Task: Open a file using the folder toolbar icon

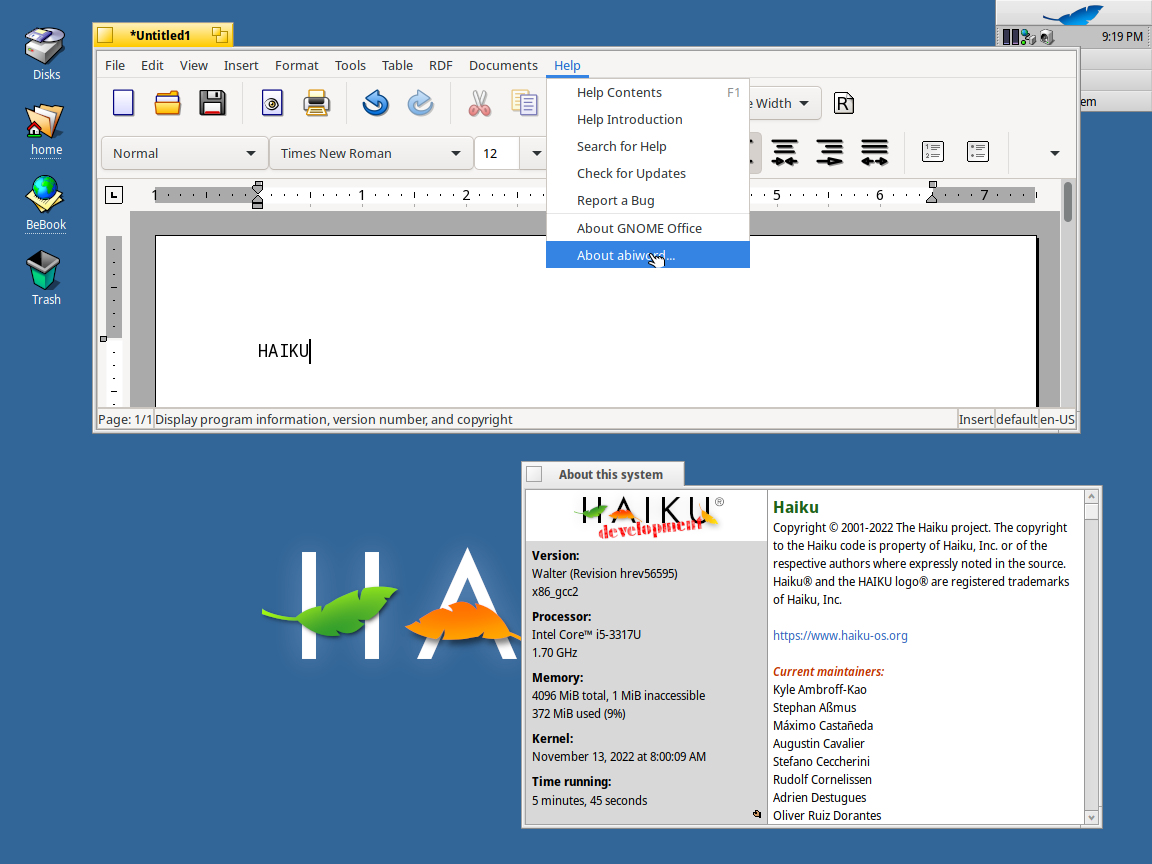Action: point(167,102)
